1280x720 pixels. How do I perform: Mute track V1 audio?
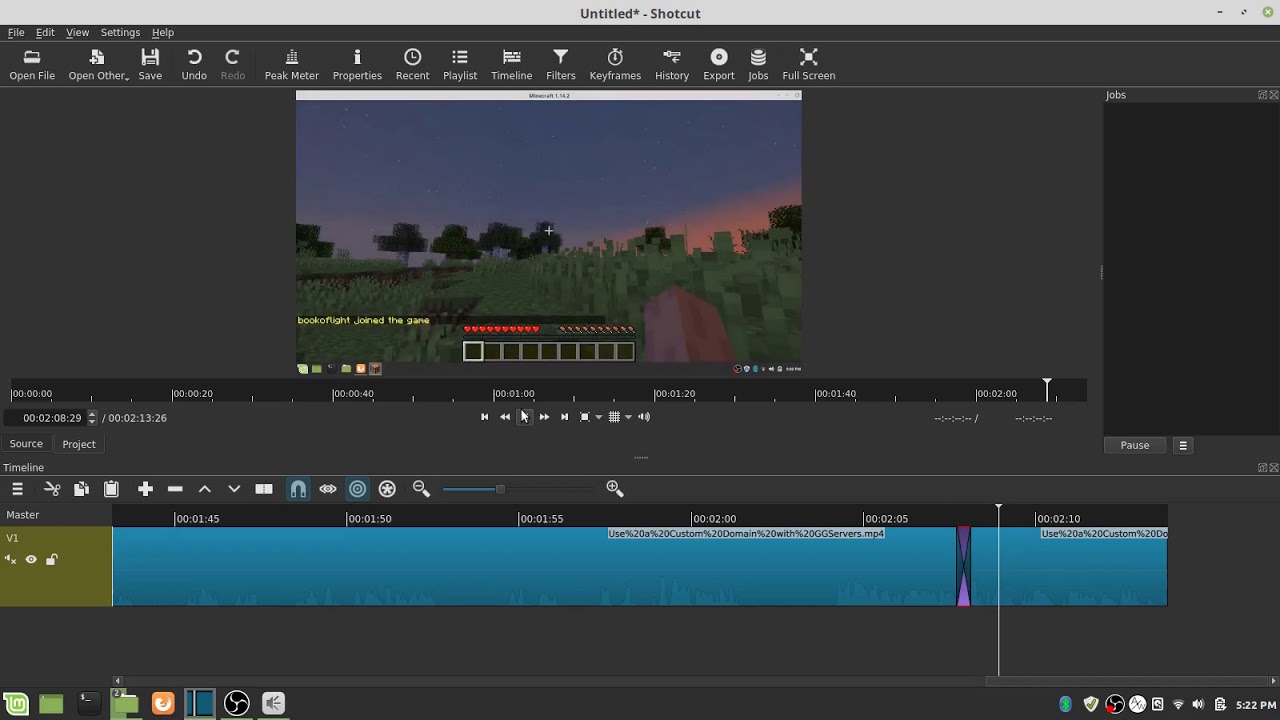[x=11, y=560]
